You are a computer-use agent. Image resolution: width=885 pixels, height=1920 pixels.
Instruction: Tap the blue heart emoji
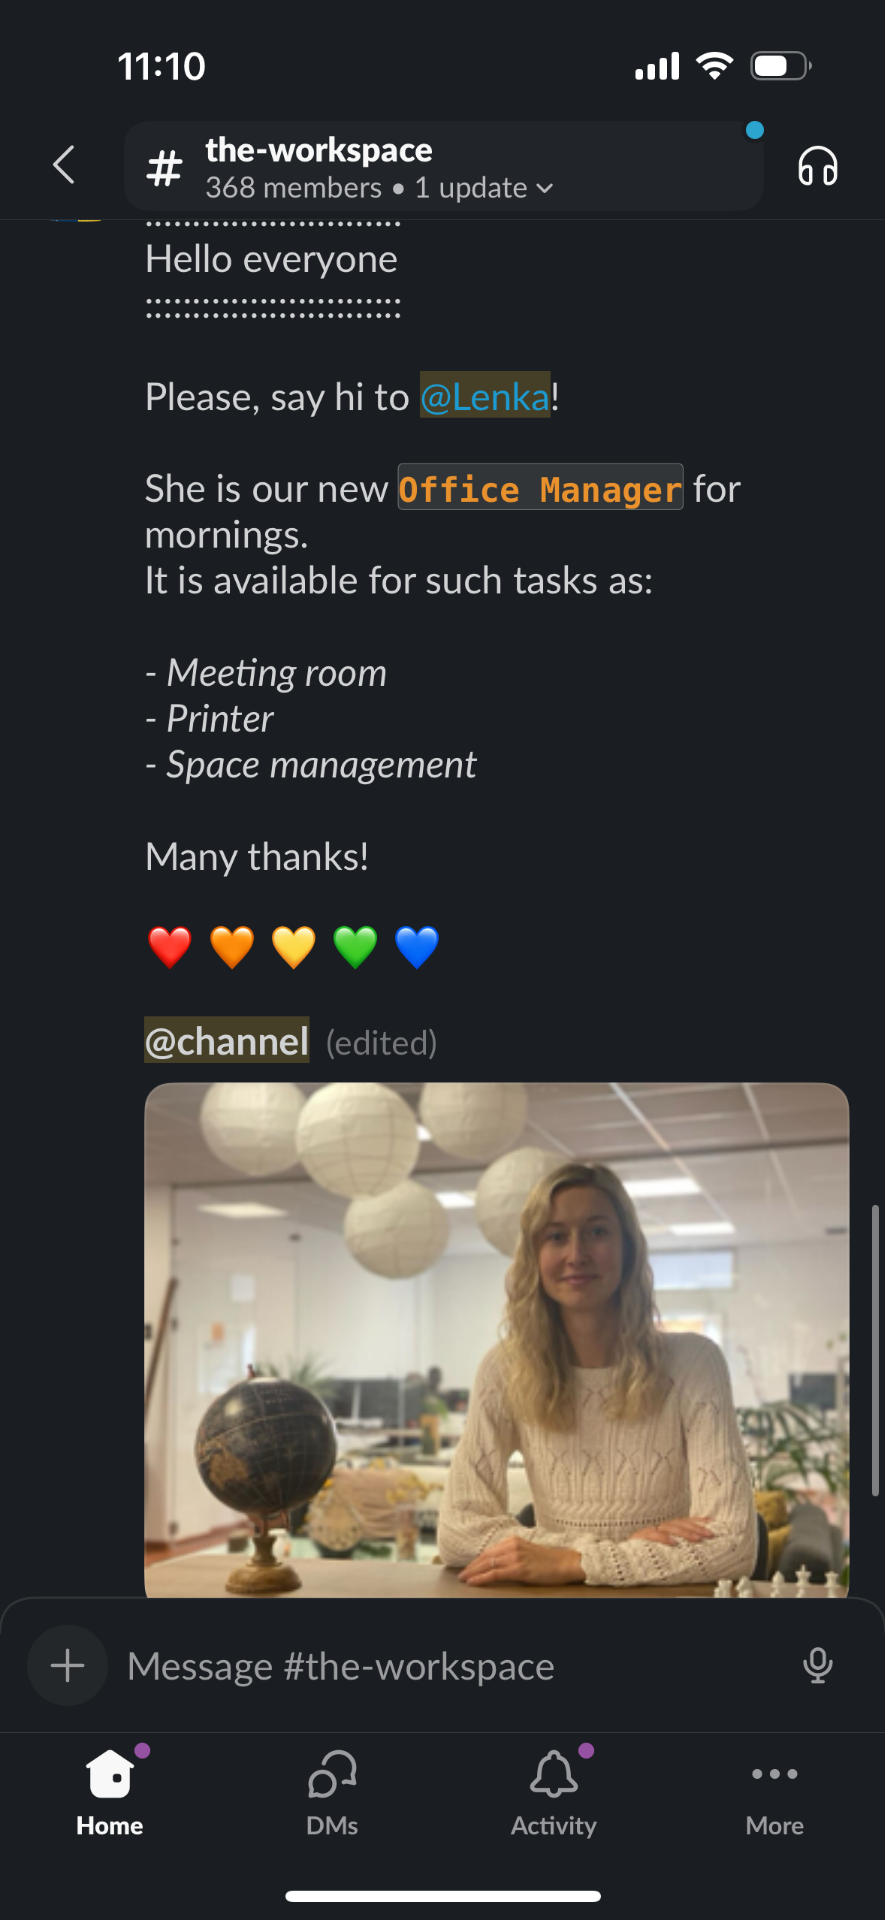tap(417, 947)
